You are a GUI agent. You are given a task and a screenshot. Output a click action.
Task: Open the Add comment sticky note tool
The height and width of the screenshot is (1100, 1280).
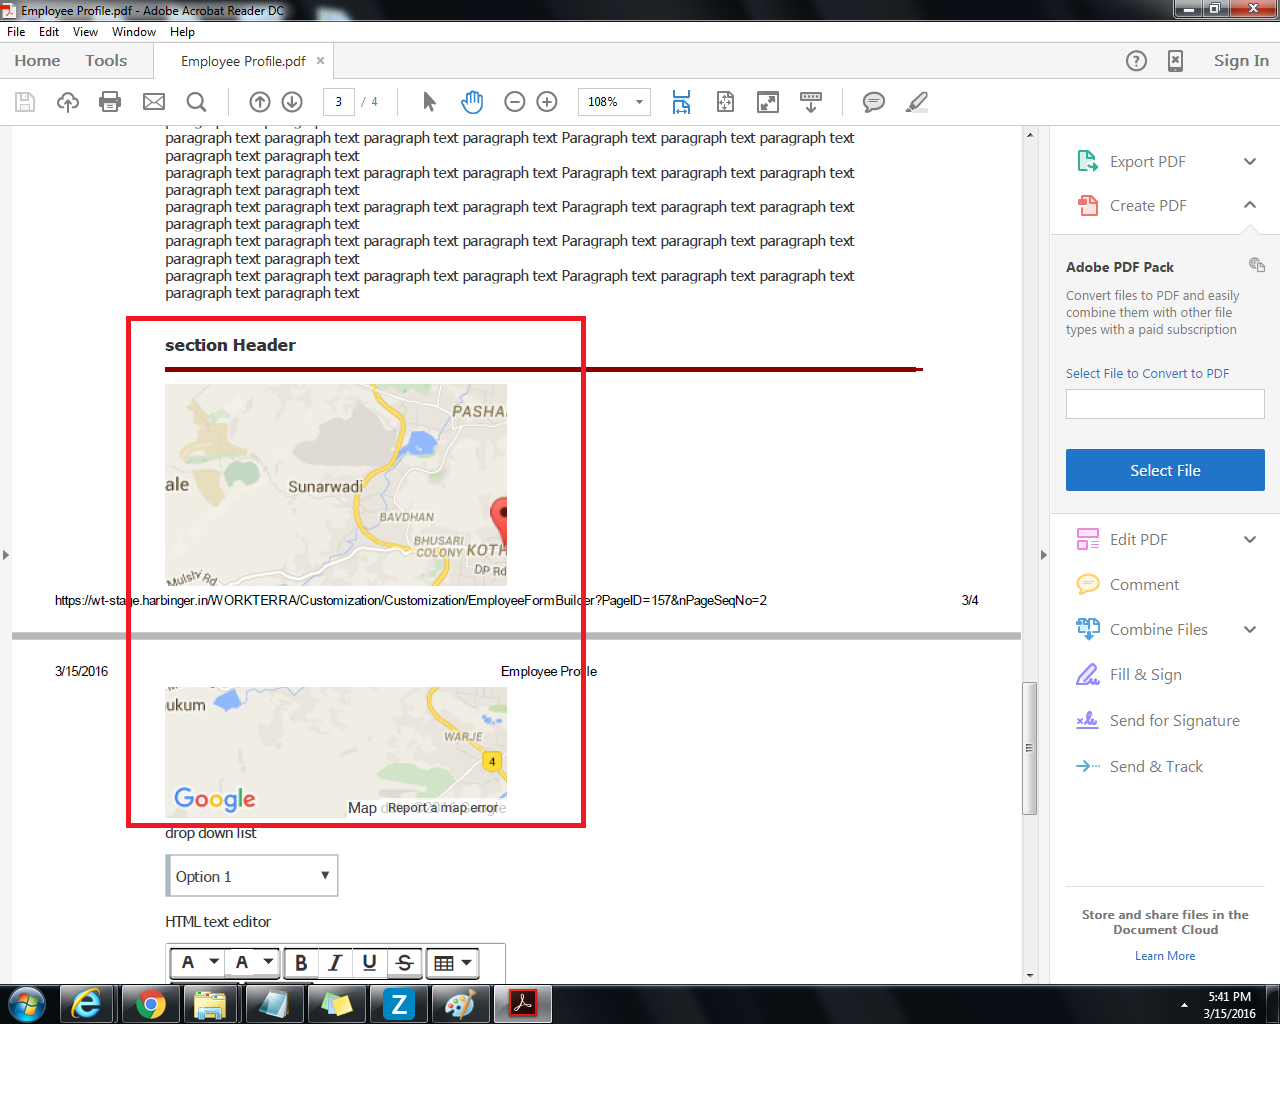(x=873, y=101)
